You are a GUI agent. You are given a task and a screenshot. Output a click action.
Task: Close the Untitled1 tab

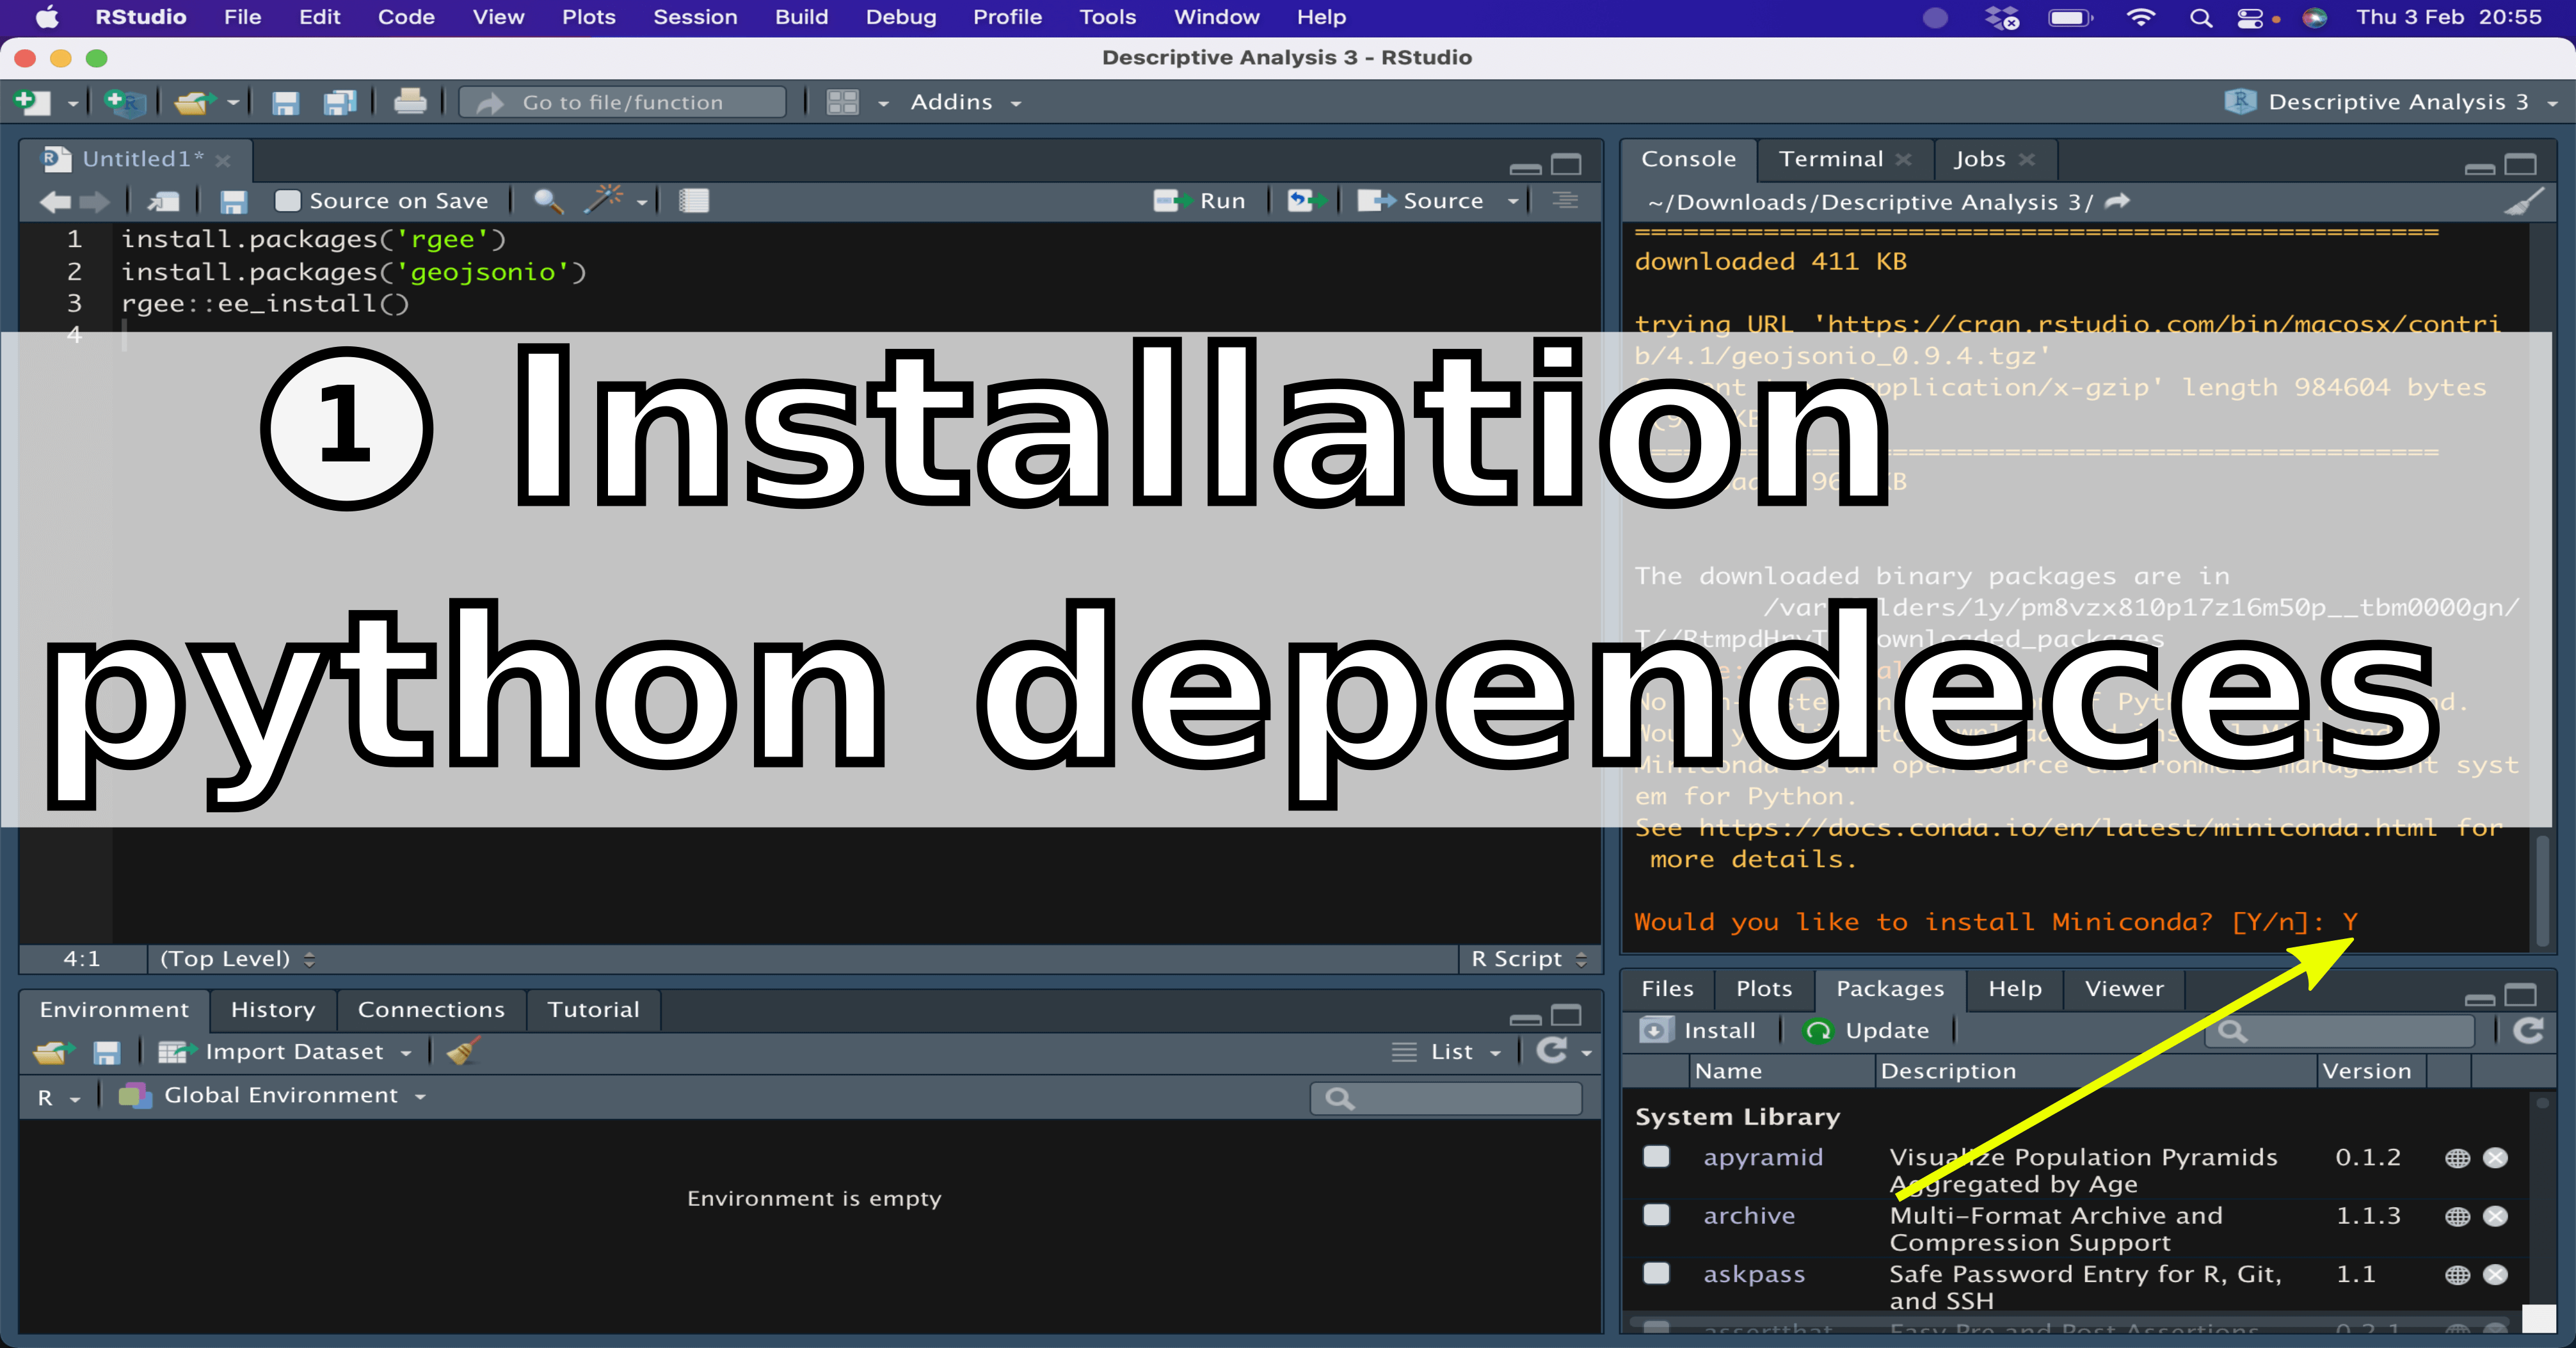[223, 160]
